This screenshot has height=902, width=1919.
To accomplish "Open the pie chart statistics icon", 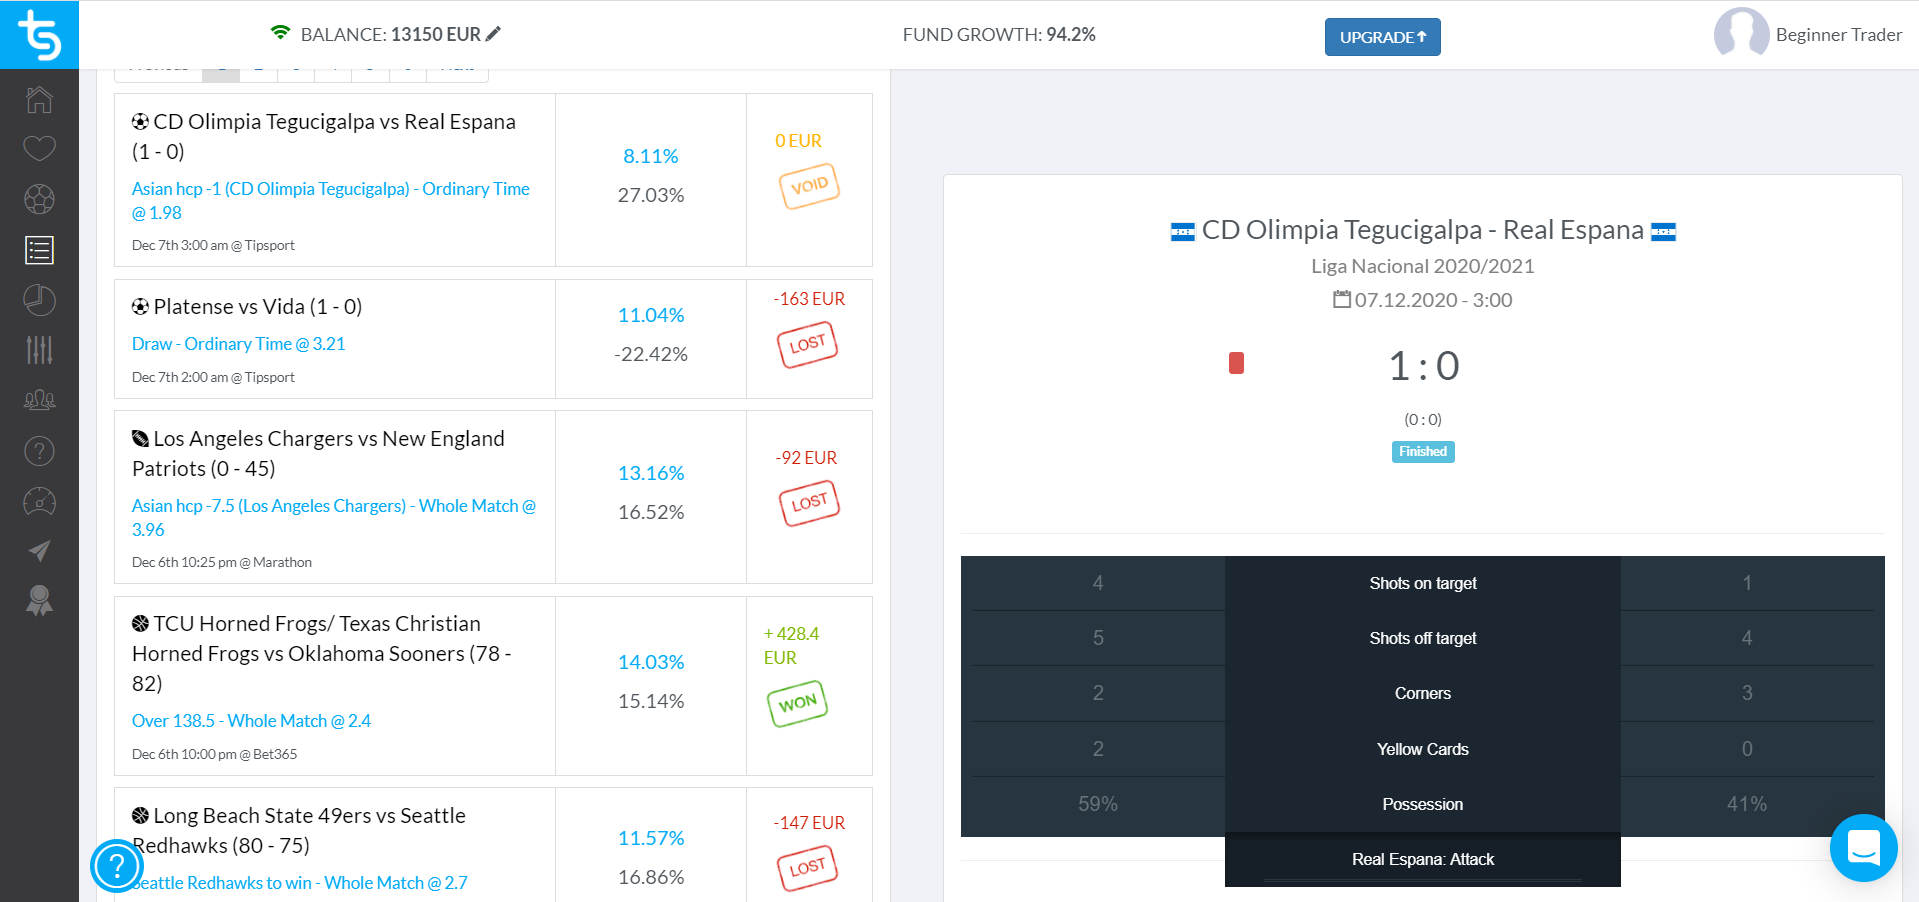I will (x=39, y=300).
